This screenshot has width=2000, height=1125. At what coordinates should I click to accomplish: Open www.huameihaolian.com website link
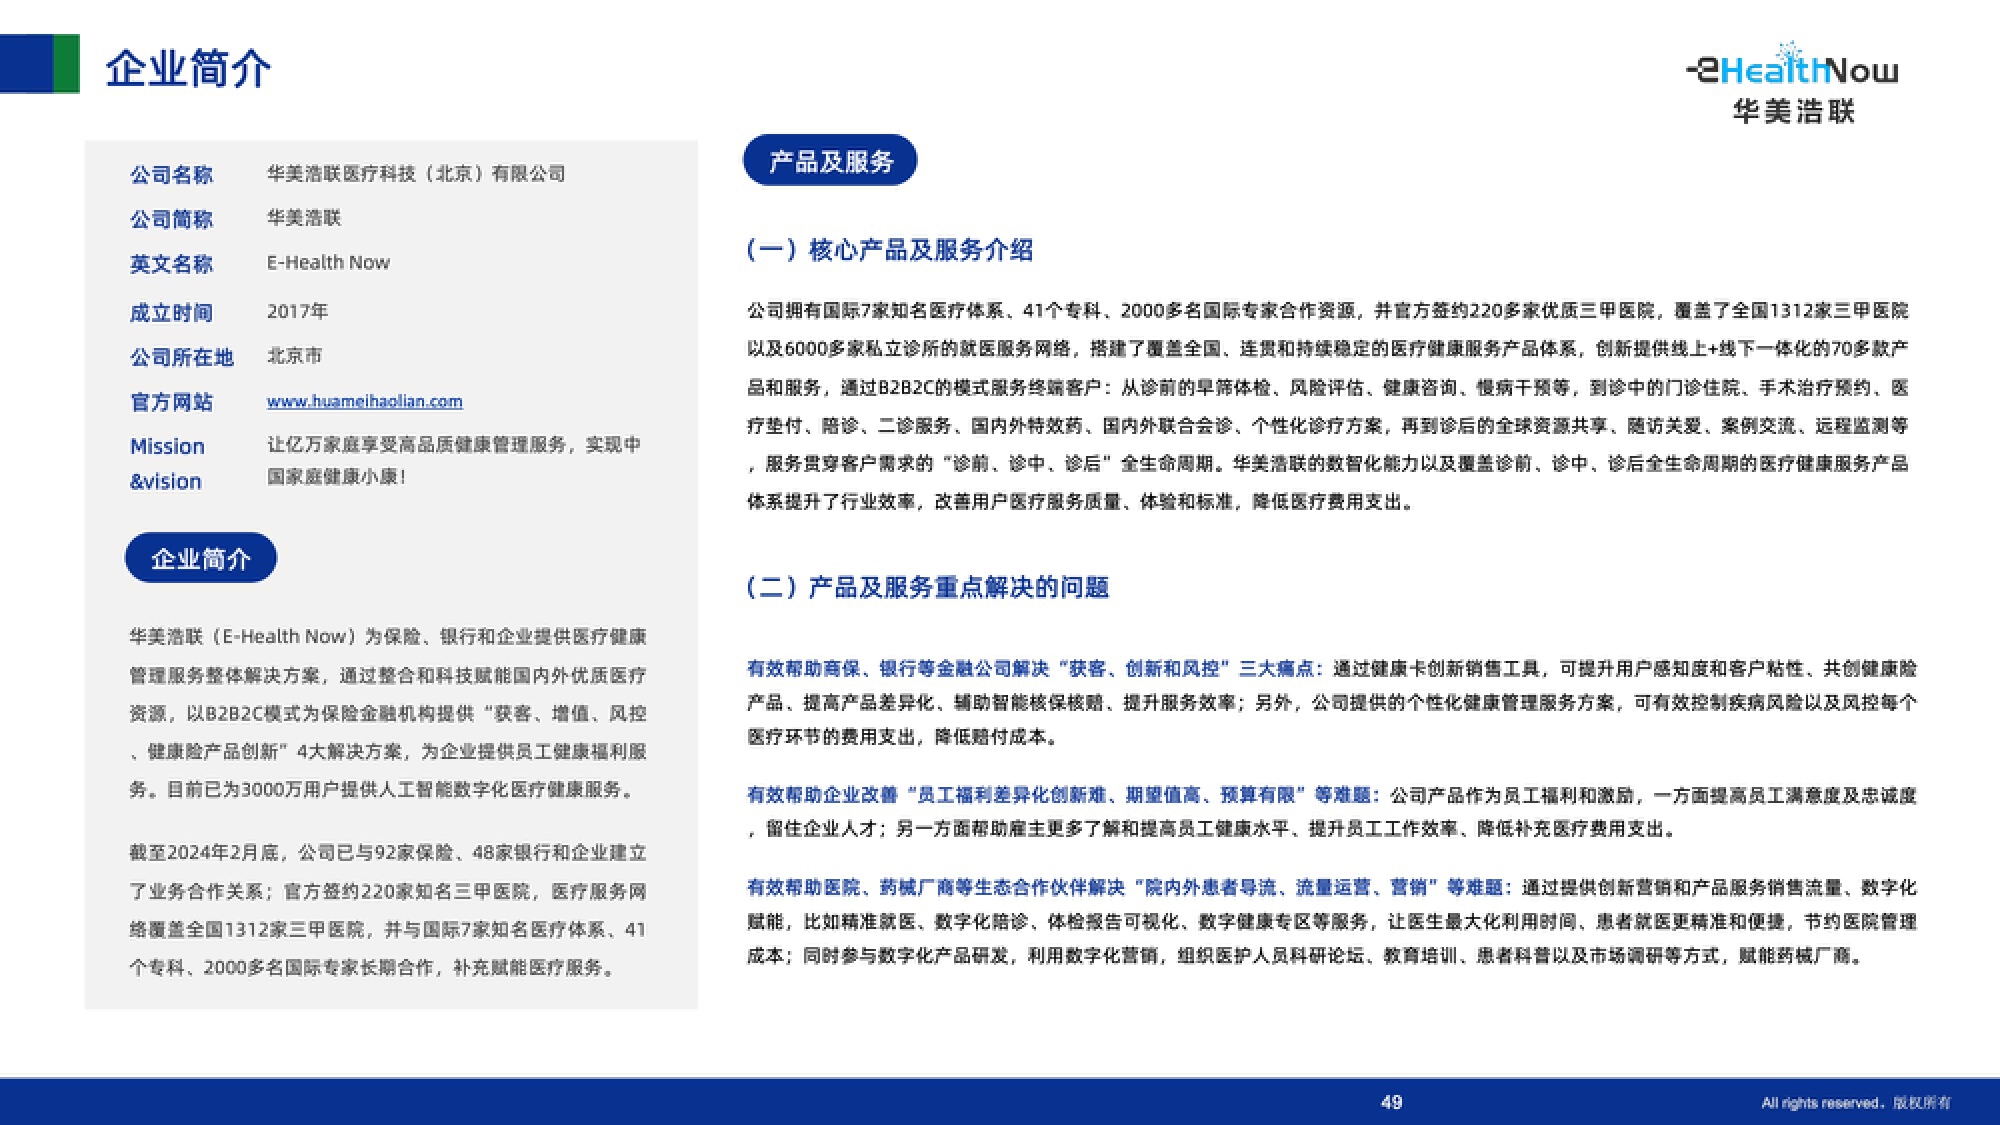[x=364, y=401]
